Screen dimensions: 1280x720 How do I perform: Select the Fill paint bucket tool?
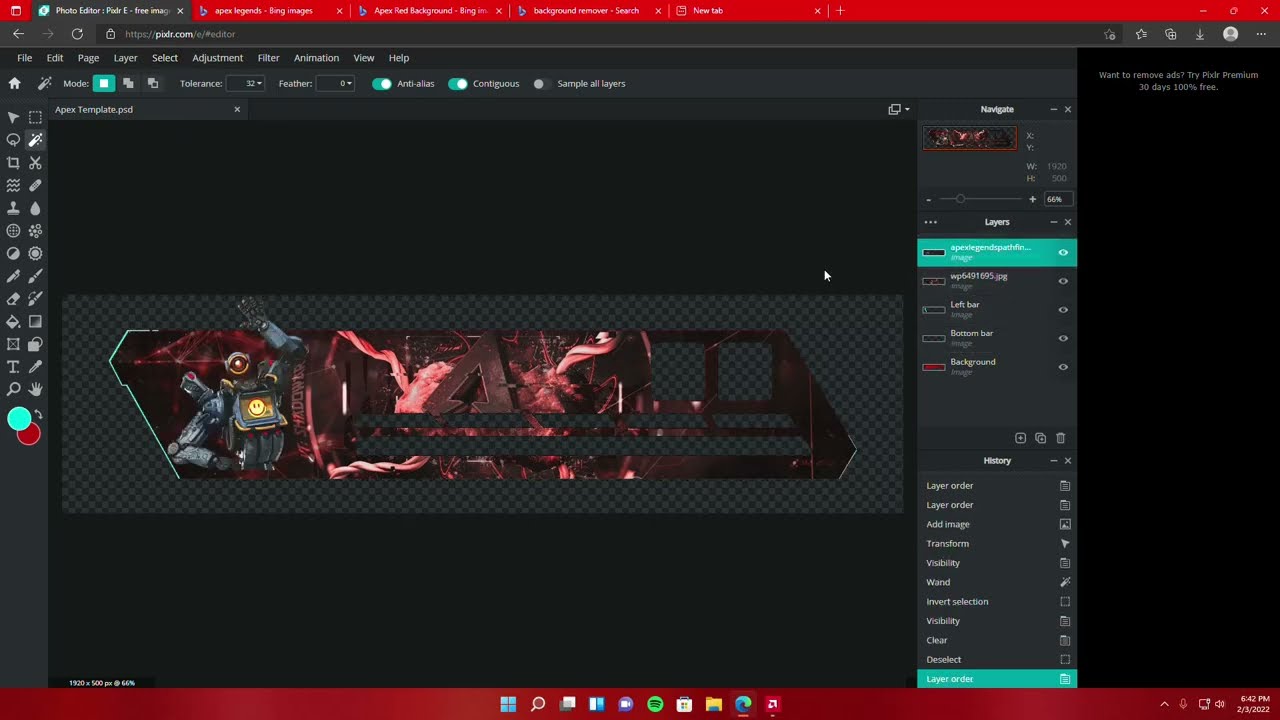13,322
